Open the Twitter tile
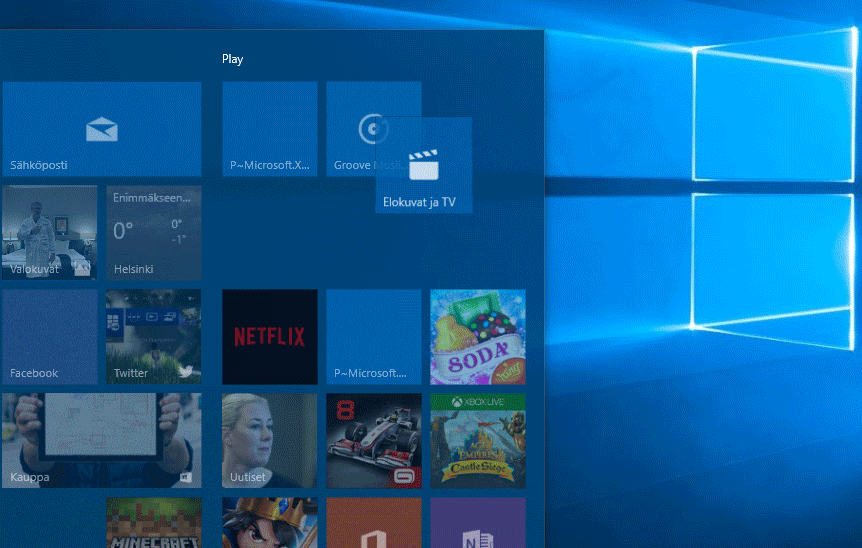This screenshot has width=862, height=548. click(154, 337)
